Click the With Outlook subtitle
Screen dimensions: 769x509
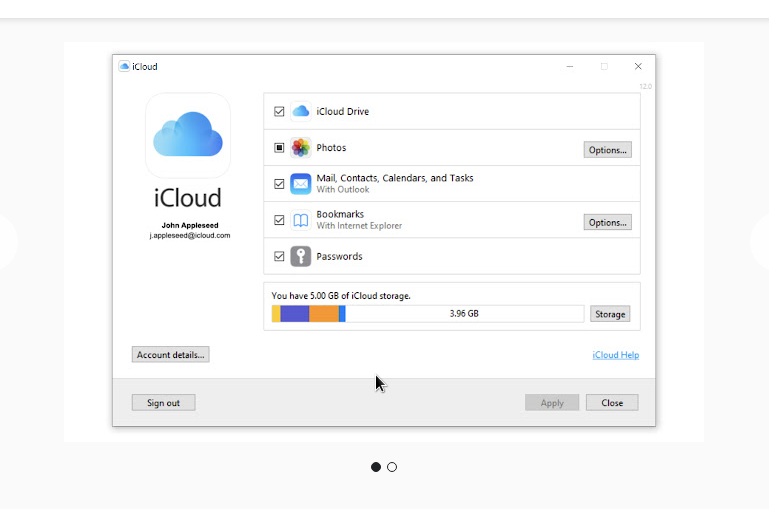(343, 189)
